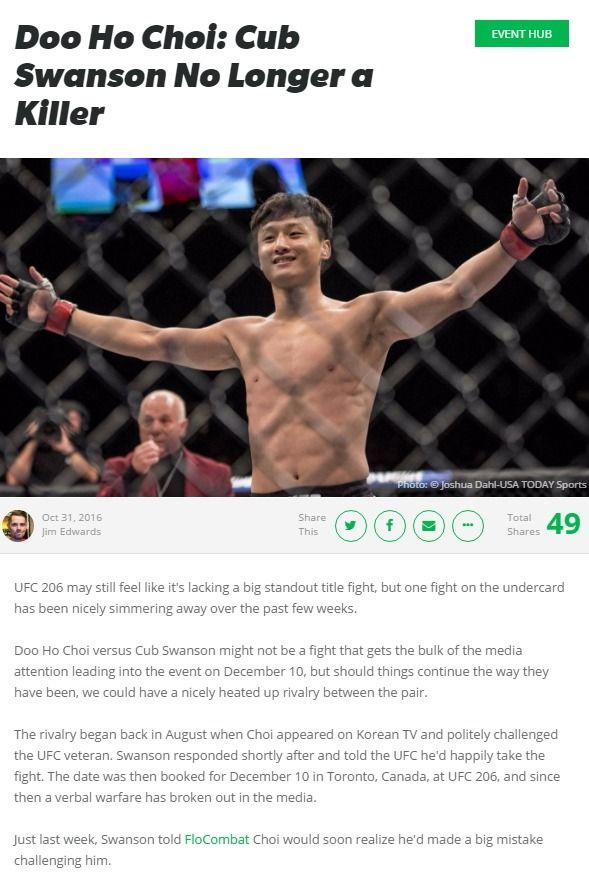
Task: Share article on Twitter
Action: click(x=351, y=526)
